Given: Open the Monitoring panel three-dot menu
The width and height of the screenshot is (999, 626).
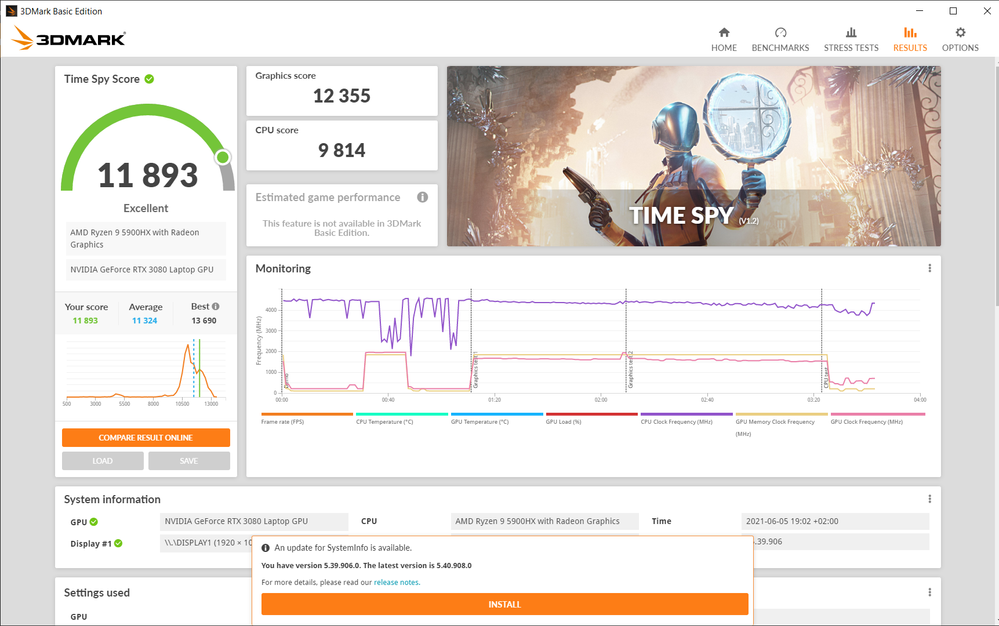Looking at the screenshot, I should pyautogui.click(x=929, y=268).
